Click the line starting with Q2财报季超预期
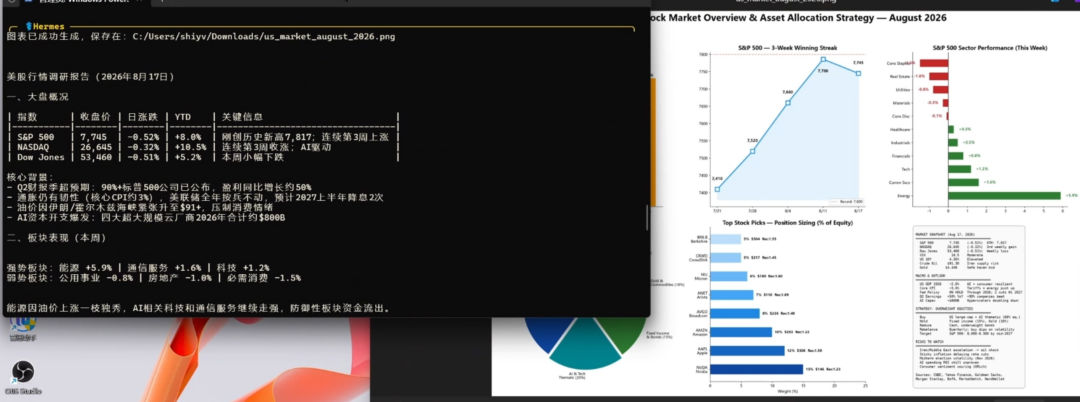The width and height of the screenshot is (1080, 402). (158, 187)
